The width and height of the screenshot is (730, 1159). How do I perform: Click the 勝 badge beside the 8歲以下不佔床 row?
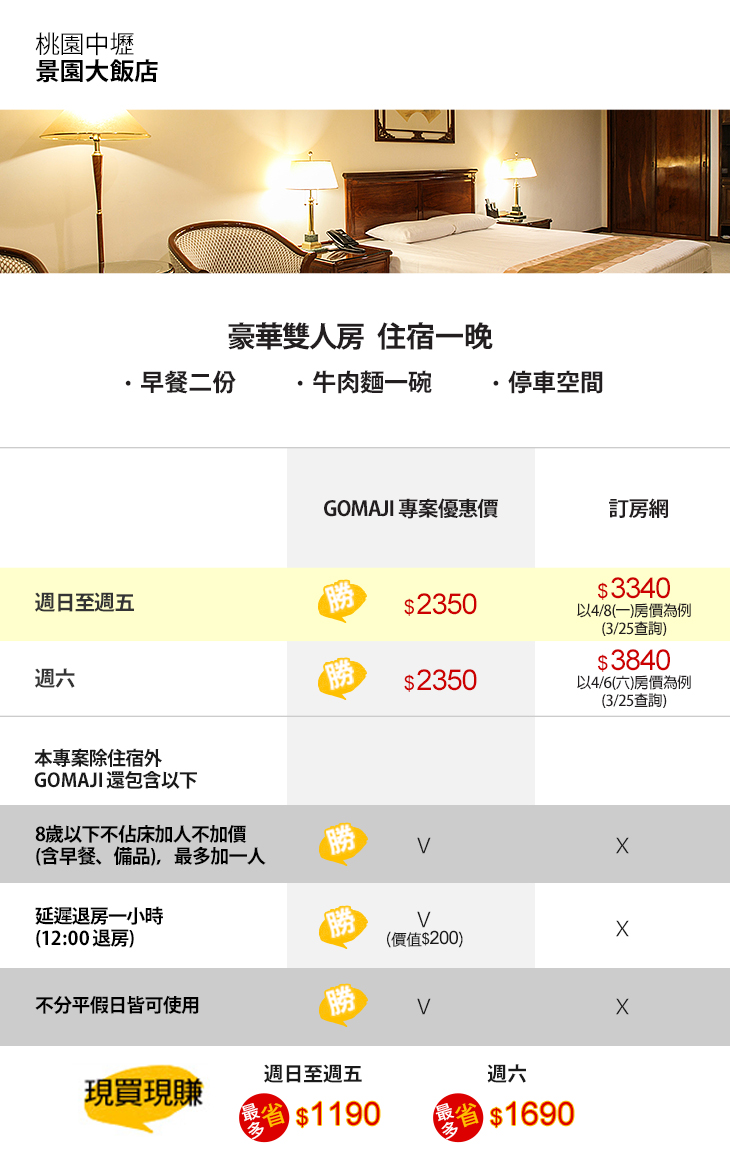[x=341, y=843]
